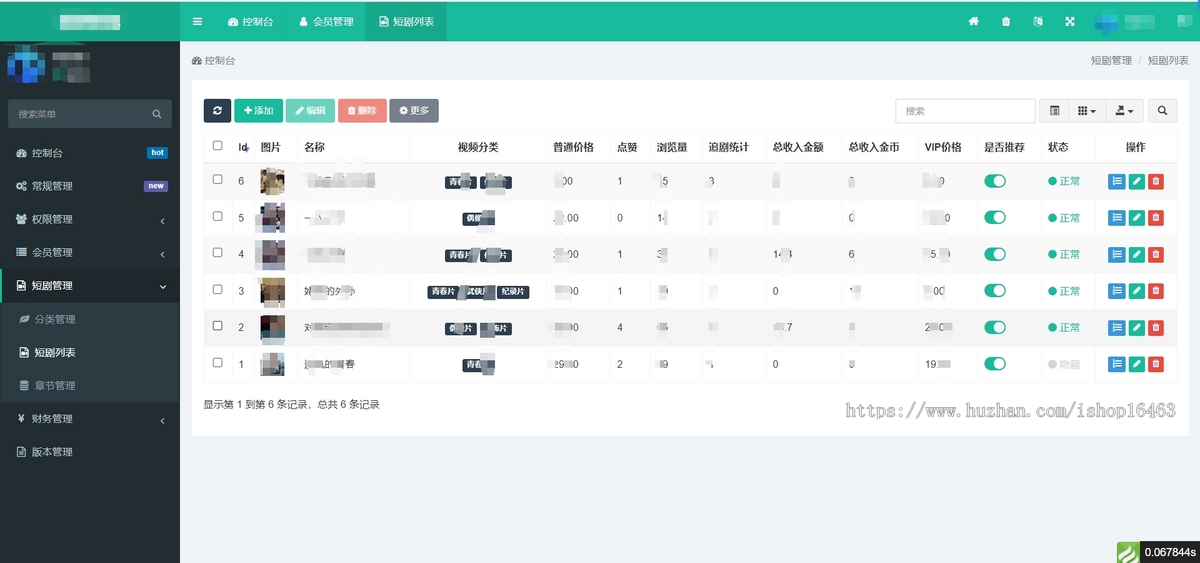Screen dimensions: 1200x563
Task: Click 控制台 breadcrumb above the table
Action: pyautogui.click(x=214, y=61)
